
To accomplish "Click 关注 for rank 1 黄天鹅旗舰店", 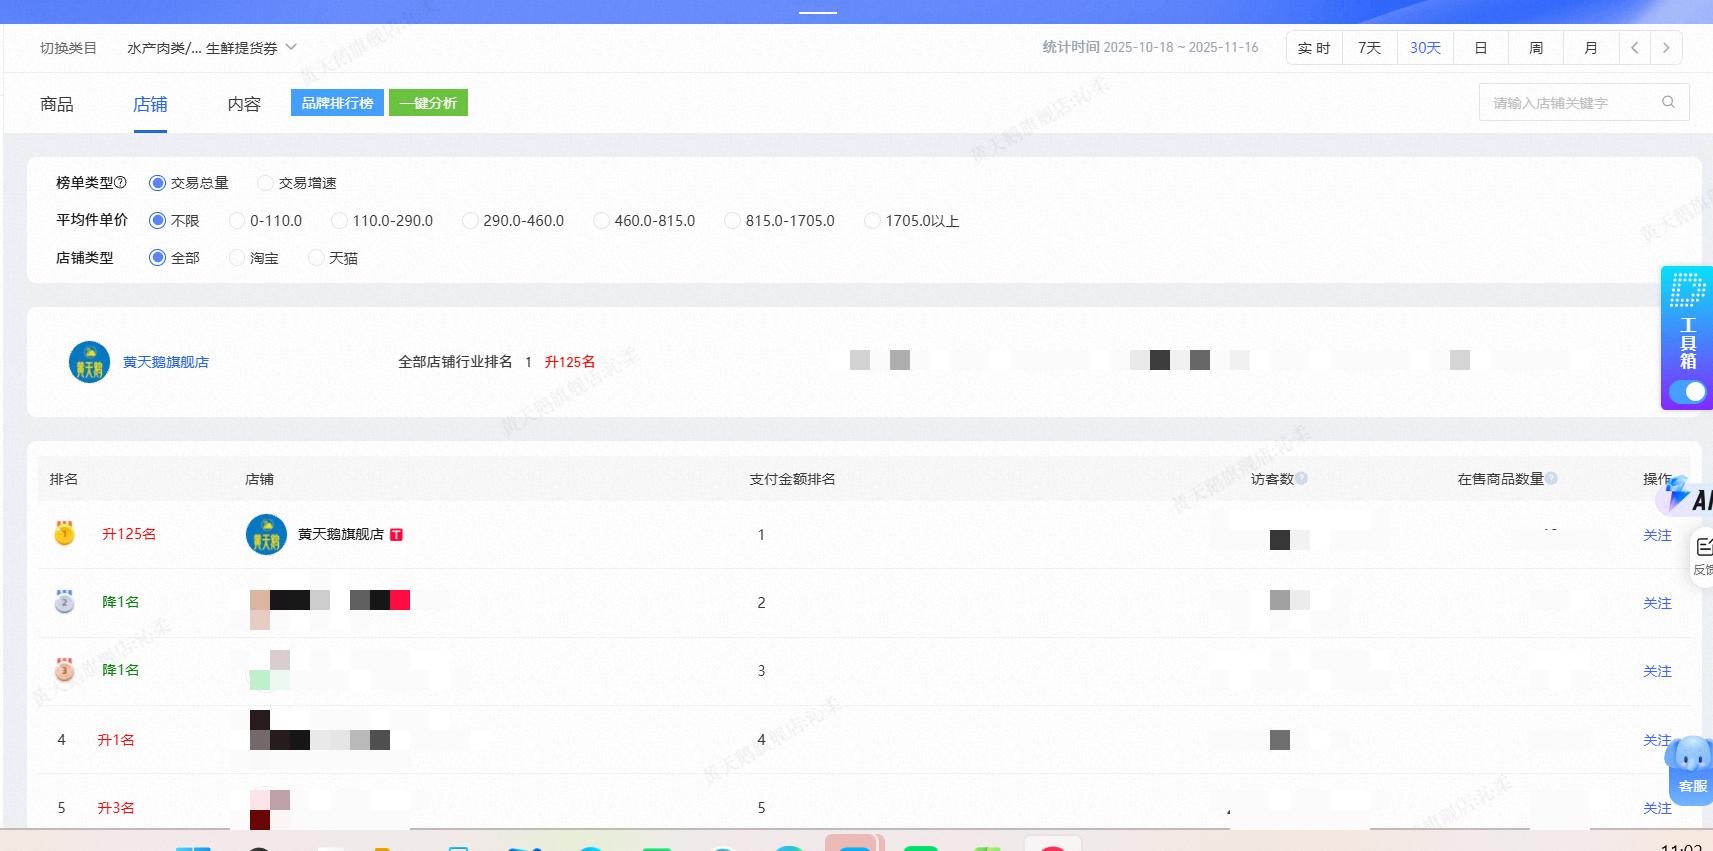I will 1657,535.
